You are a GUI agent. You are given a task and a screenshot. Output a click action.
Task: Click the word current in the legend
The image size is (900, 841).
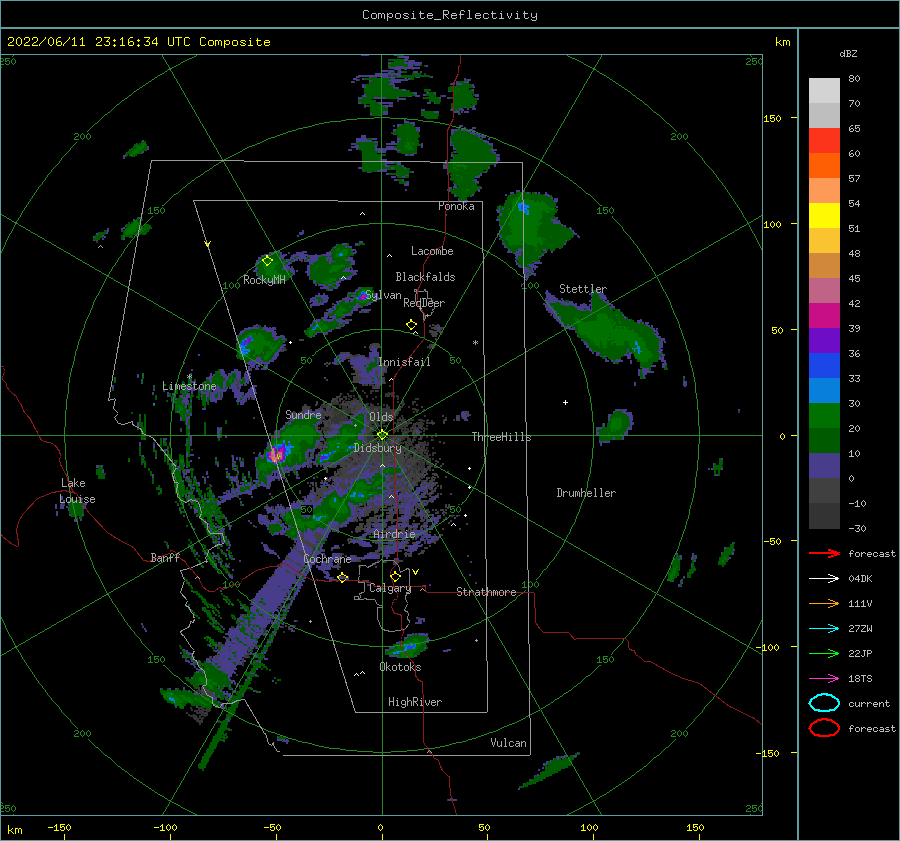pyautogui.click(x=869, y=703)
